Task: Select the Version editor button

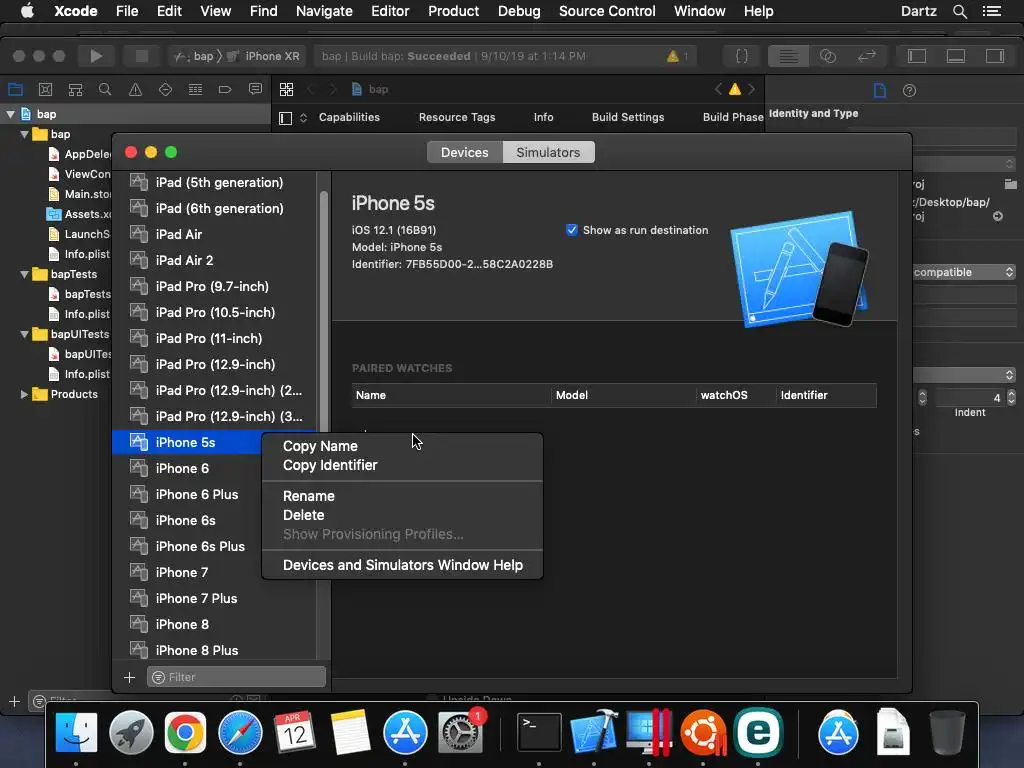Action: click(867, 56)
